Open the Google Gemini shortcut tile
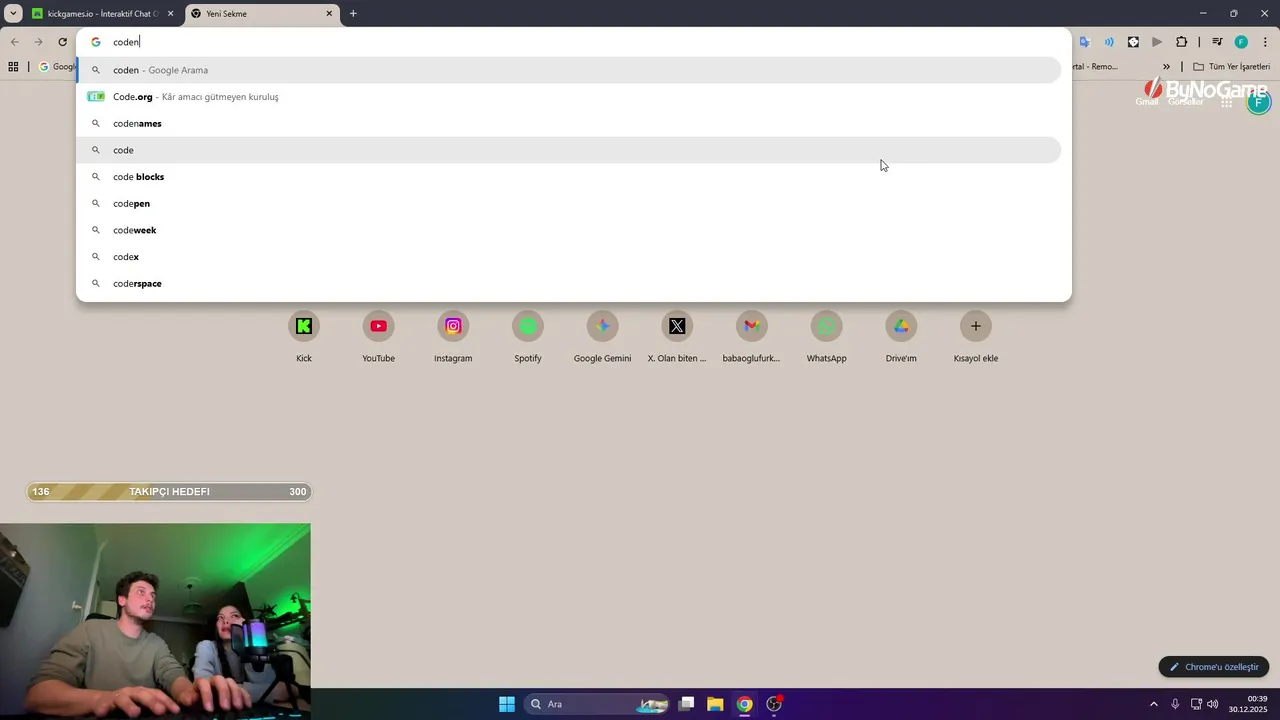The image size is (1280, 720). (x=602, y=337)
